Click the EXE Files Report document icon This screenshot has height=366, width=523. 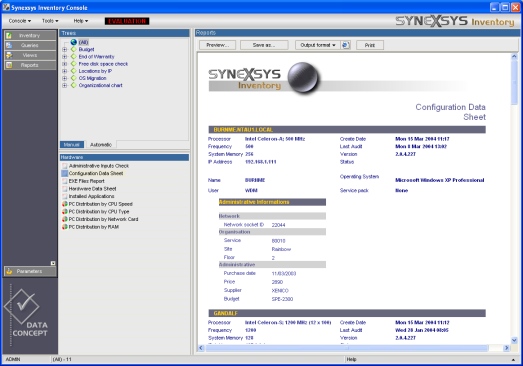[x=65, y=181]
